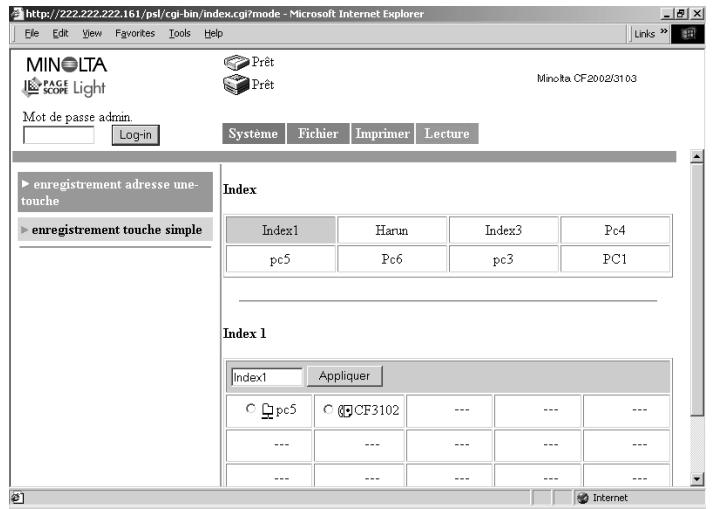Viewport: 712px width, 509px height.
Task: Click the device icon beside CF3102
Action: 345,411
